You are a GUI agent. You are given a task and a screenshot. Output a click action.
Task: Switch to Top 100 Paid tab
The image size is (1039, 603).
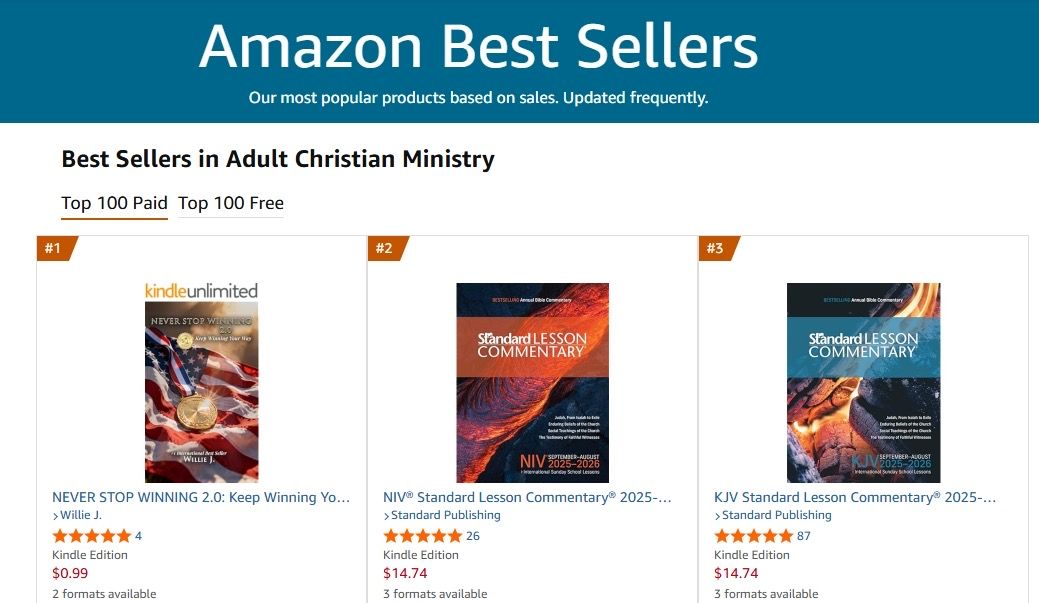tap(114, 204)
